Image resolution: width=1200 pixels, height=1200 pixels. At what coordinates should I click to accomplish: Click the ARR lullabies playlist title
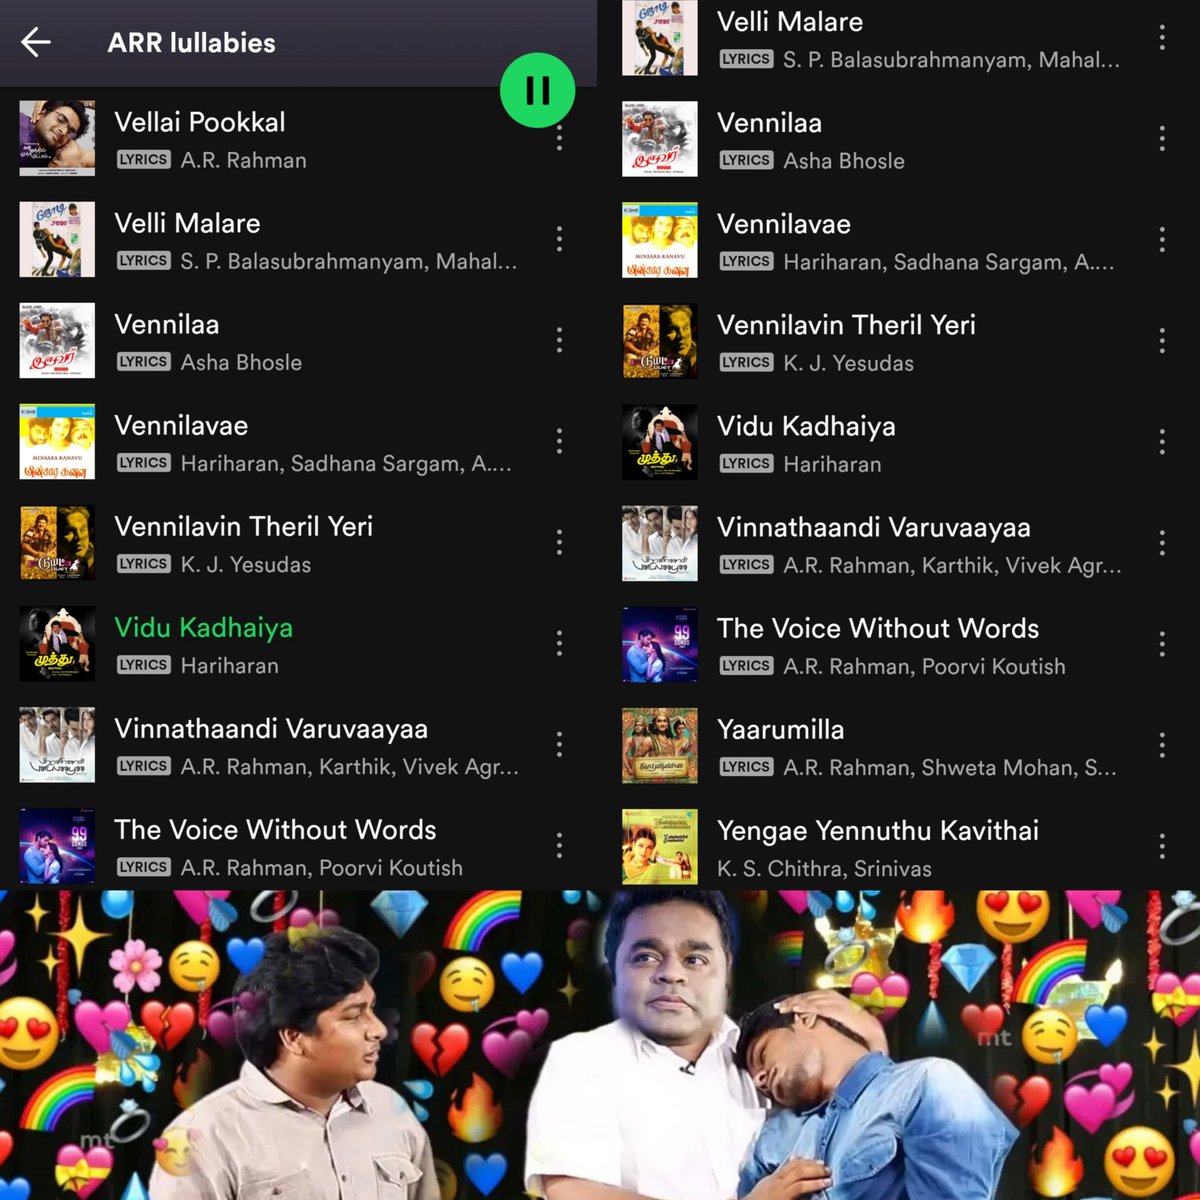pyautogui.click(x=191, y=42)
